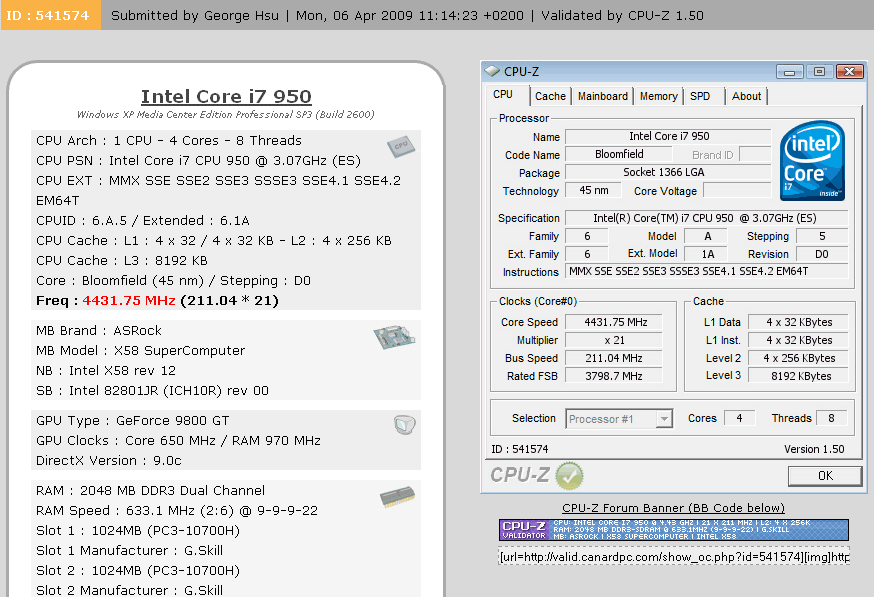Click the CPU-Z Forum Banner link

pos(673,508)
